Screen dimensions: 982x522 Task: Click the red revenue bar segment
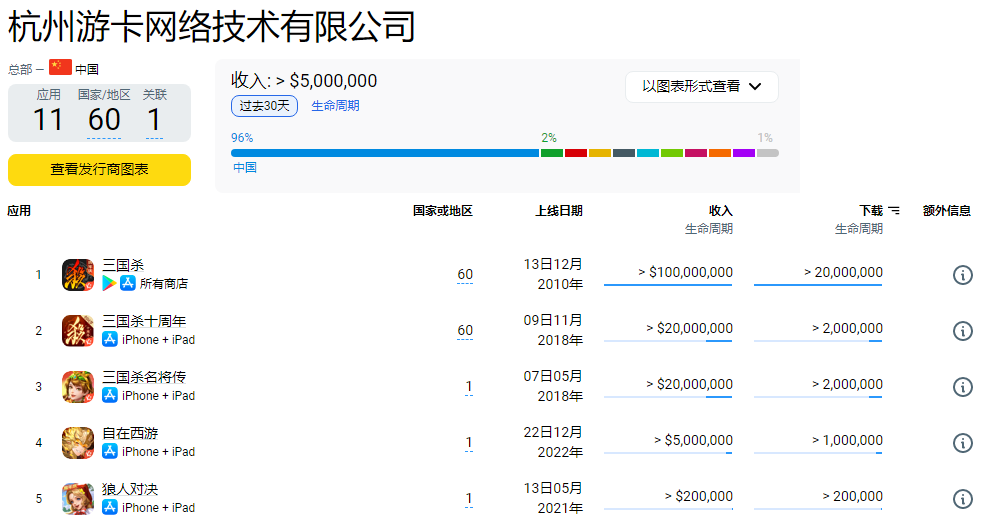pyautogui.click(x=576, y=153)
